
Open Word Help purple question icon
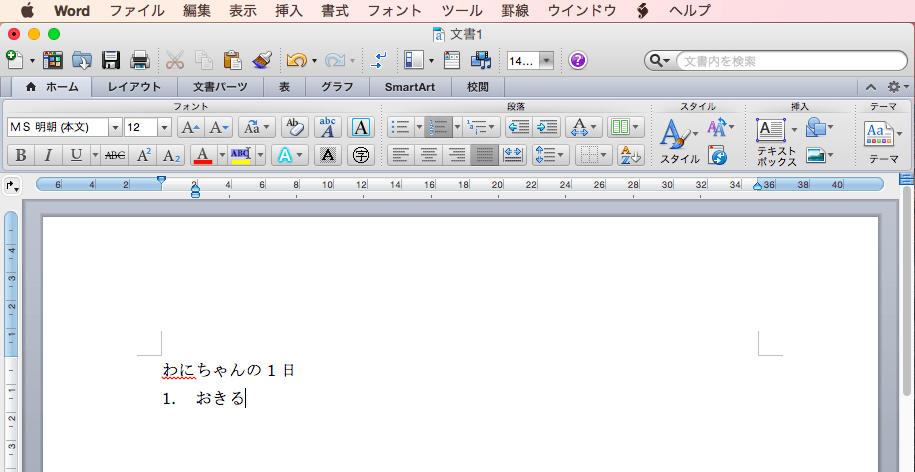578,60
